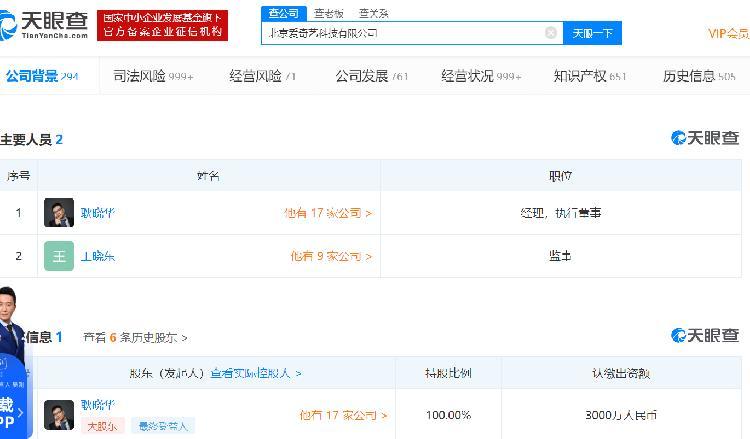750x439 pixels.
Task: Expand 他有 17 家公司 in shareholder row
Action: (343, 415)
